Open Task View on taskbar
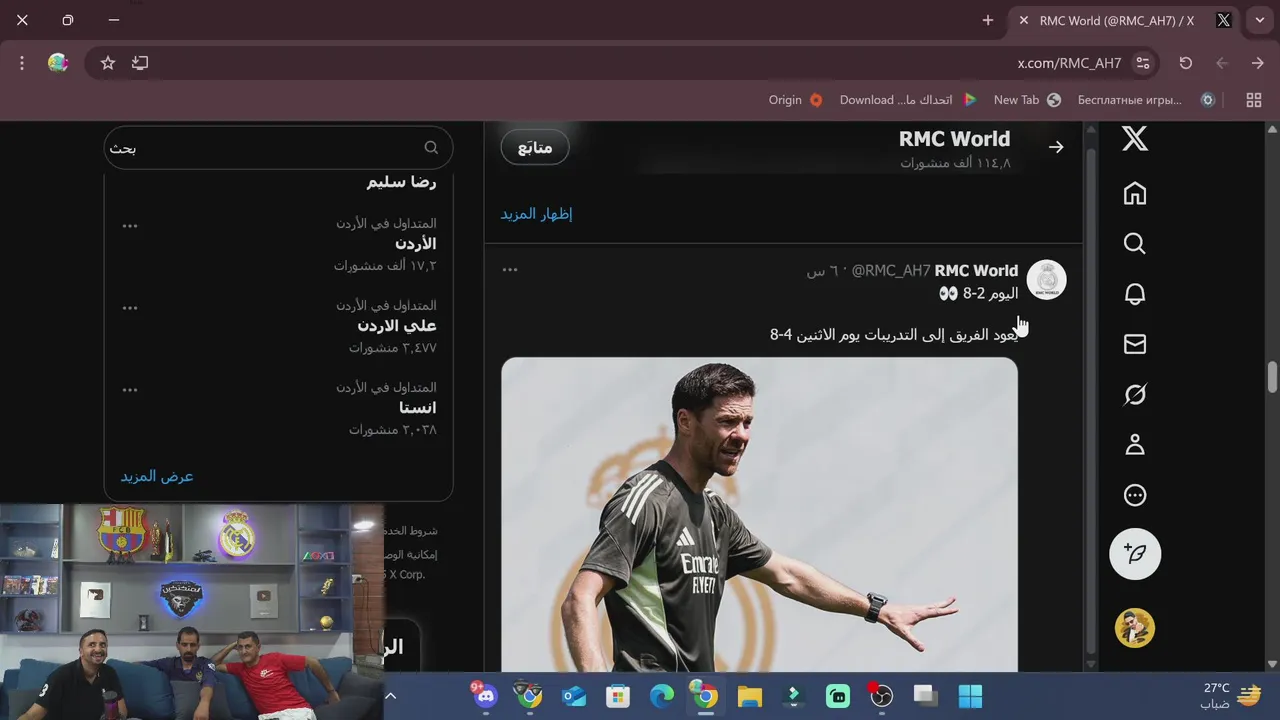This screenshot has height=720, width=1280. [926, 696]
